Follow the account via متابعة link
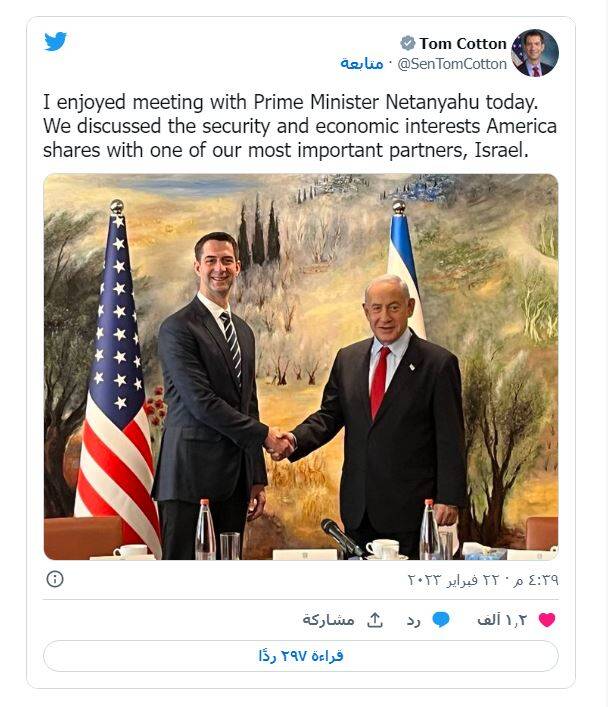Image resolution: width=608 pixels, height=707 pixels. pos(362,63)
